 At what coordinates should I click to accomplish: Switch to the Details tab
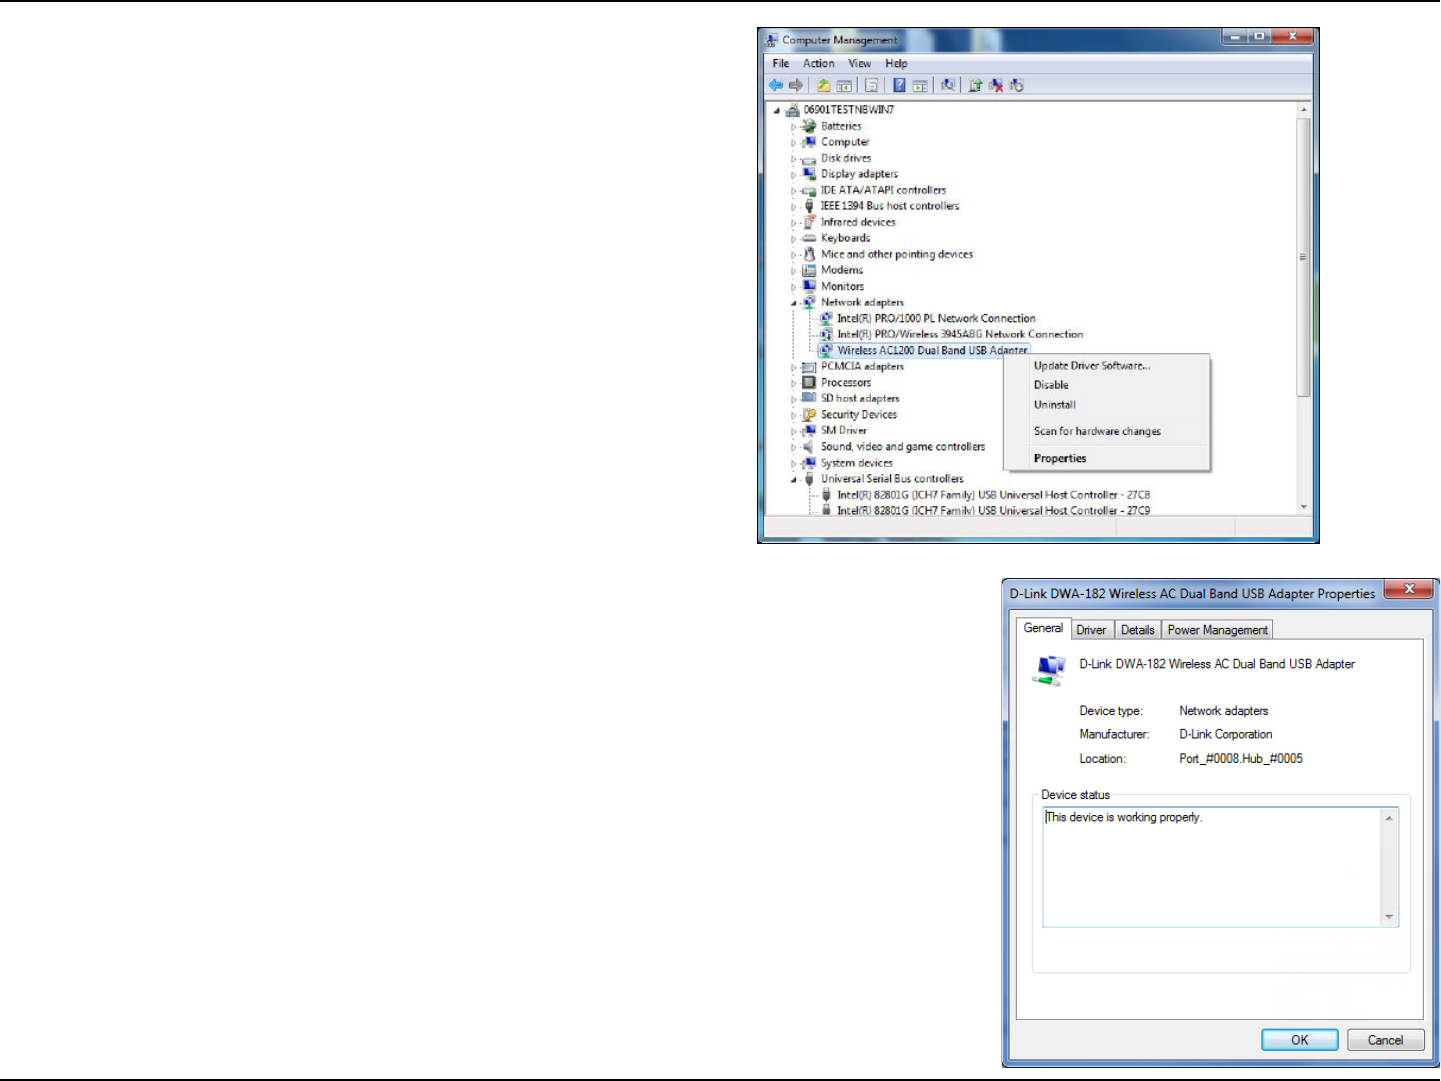coord(1137,630)
